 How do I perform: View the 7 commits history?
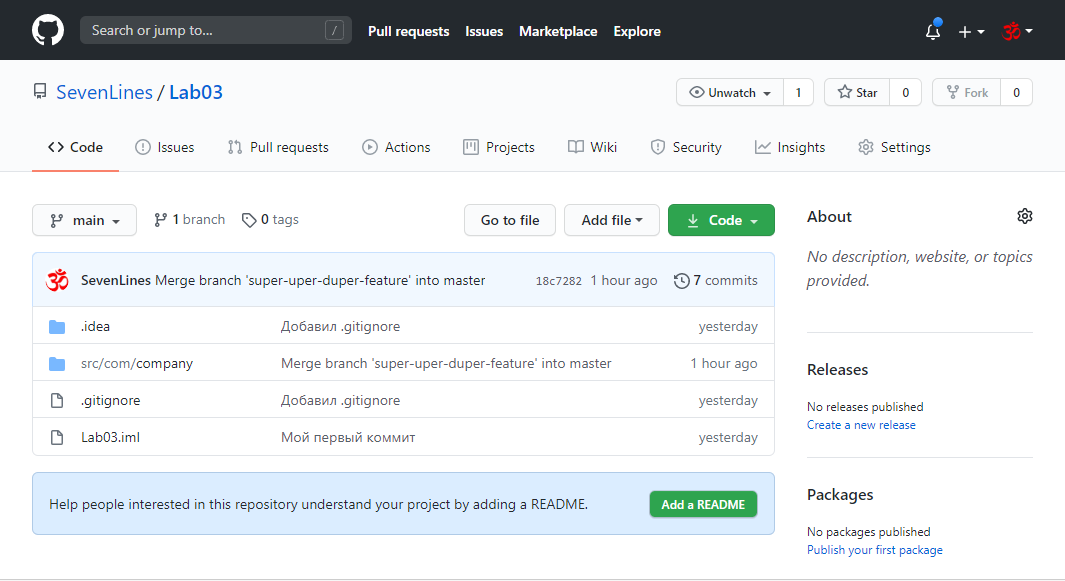(x=715, y=281)
